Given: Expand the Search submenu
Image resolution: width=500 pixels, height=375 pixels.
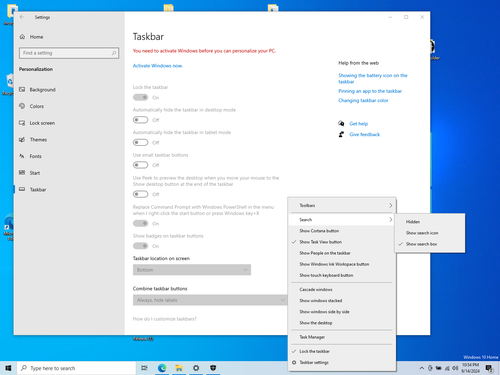Looking at the screenshot, I should click(x=342, y=220).
